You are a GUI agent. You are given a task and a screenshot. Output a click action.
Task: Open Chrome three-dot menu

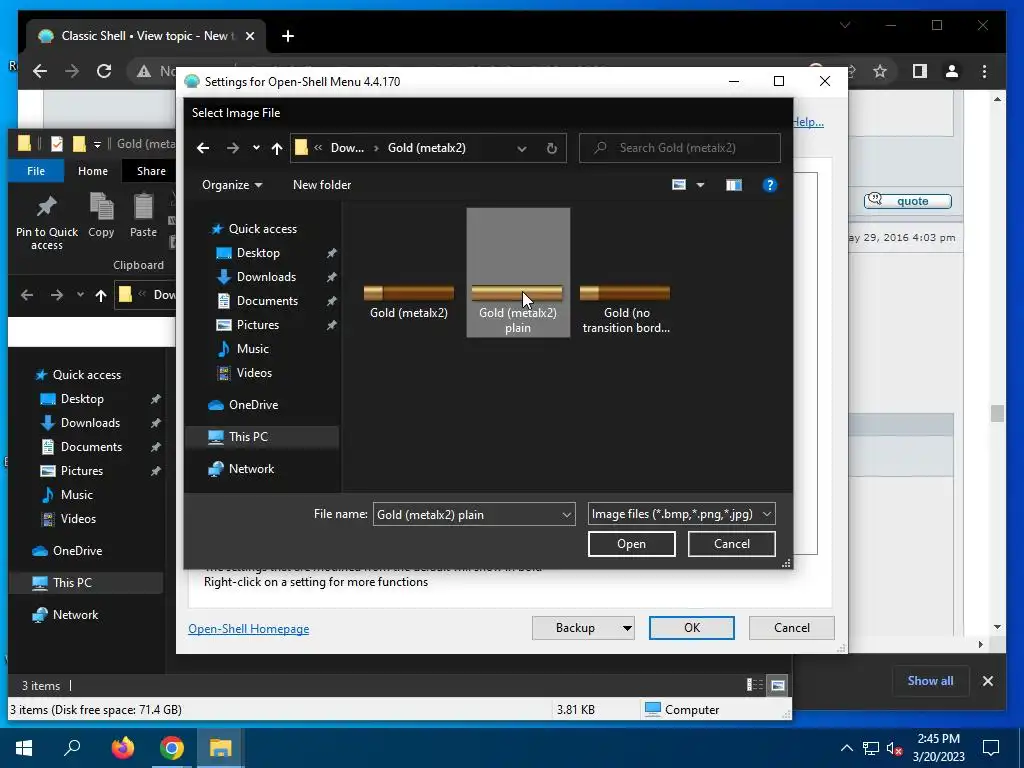(x=984, y=71)
